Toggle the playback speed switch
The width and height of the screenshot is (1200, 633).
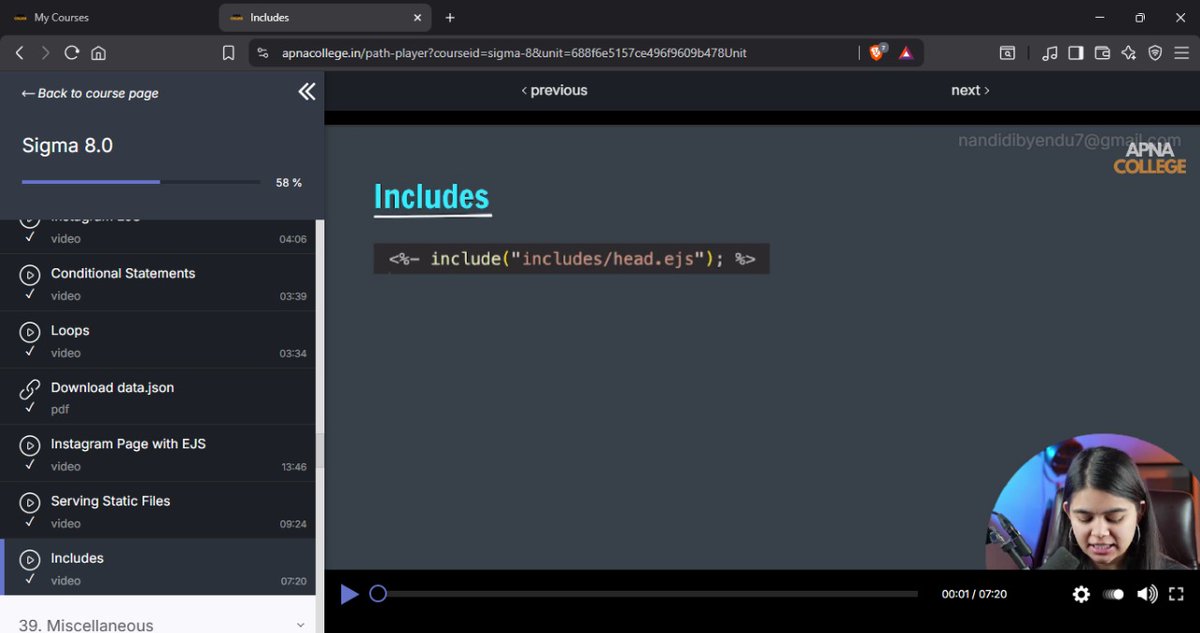[1113, 594]
